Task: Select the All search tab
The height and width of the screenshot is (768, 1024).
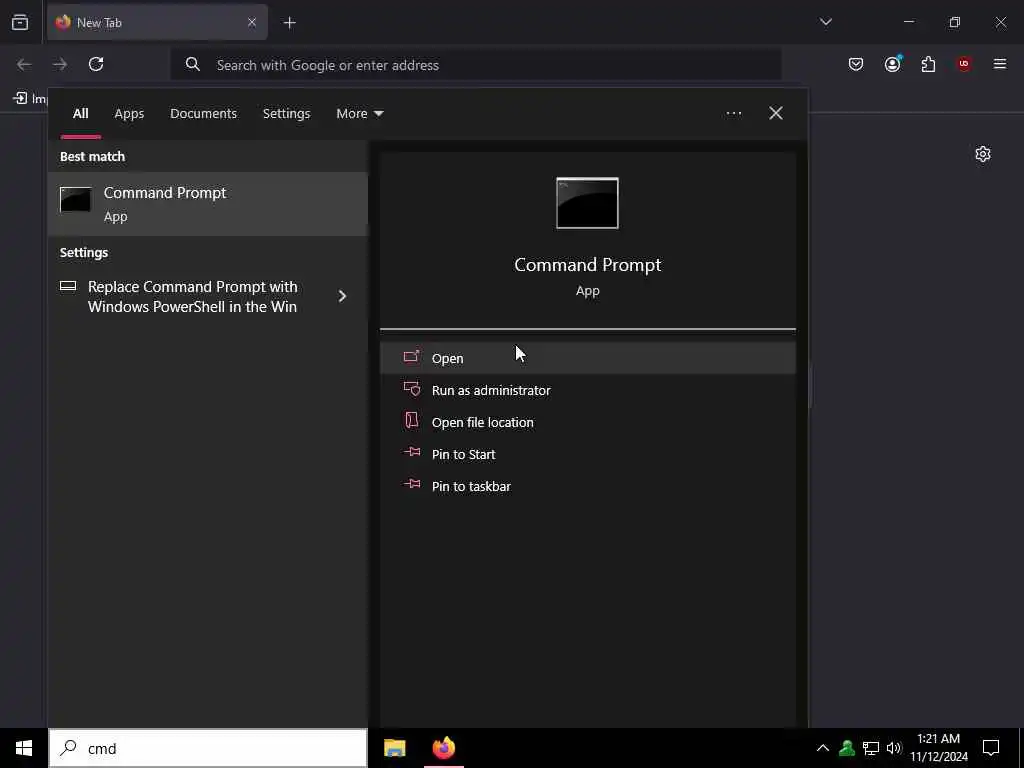Action: [80, 114]
